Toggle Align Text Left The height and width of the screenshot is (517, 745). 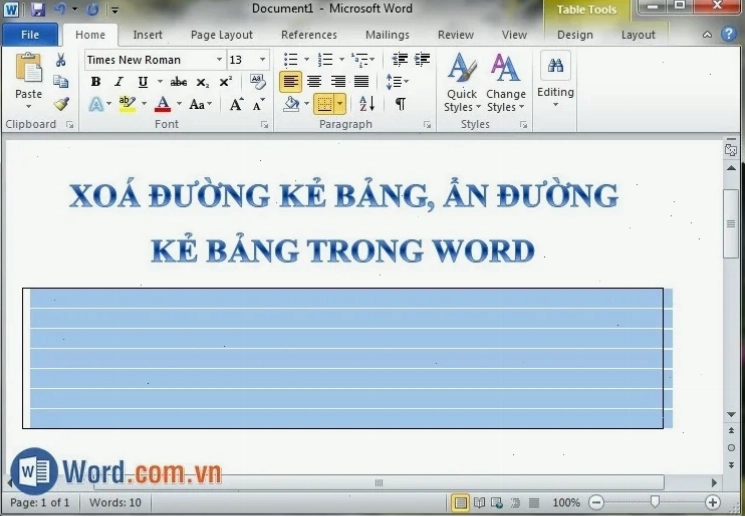[x=290, y=82]
